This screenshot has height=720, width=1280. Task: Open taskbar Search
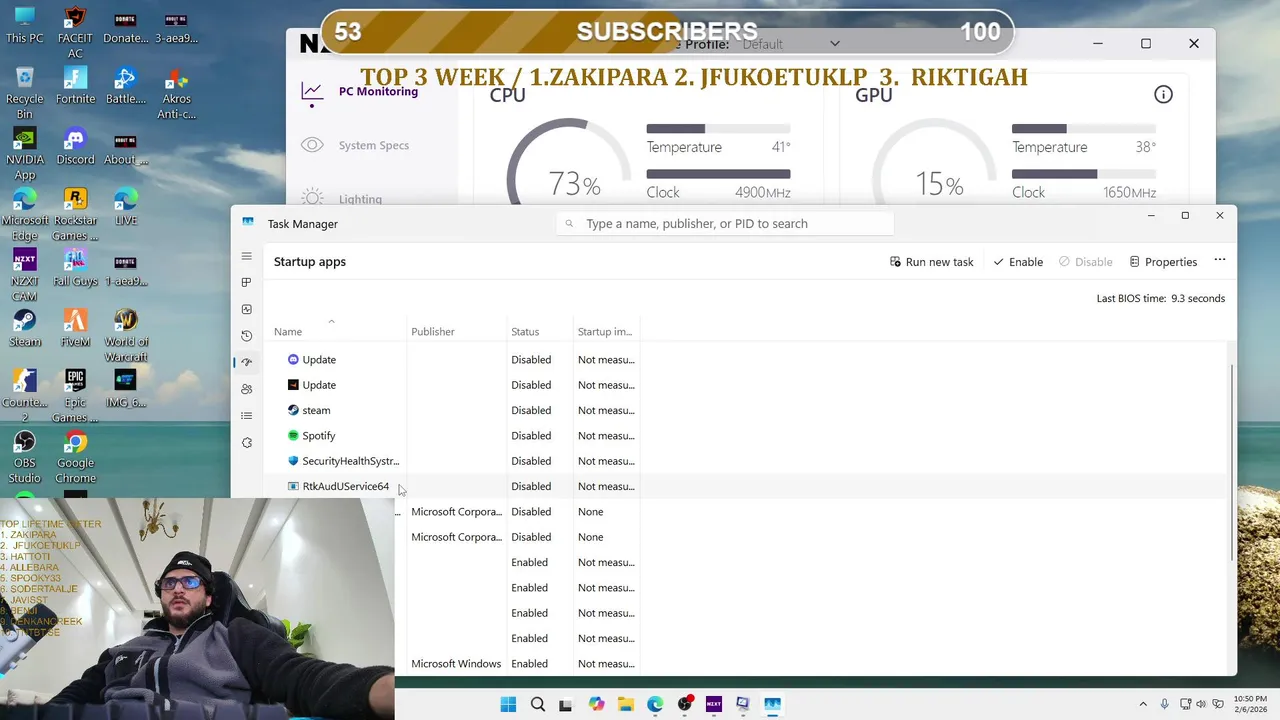pyautogui.click(x=538, y=704)
